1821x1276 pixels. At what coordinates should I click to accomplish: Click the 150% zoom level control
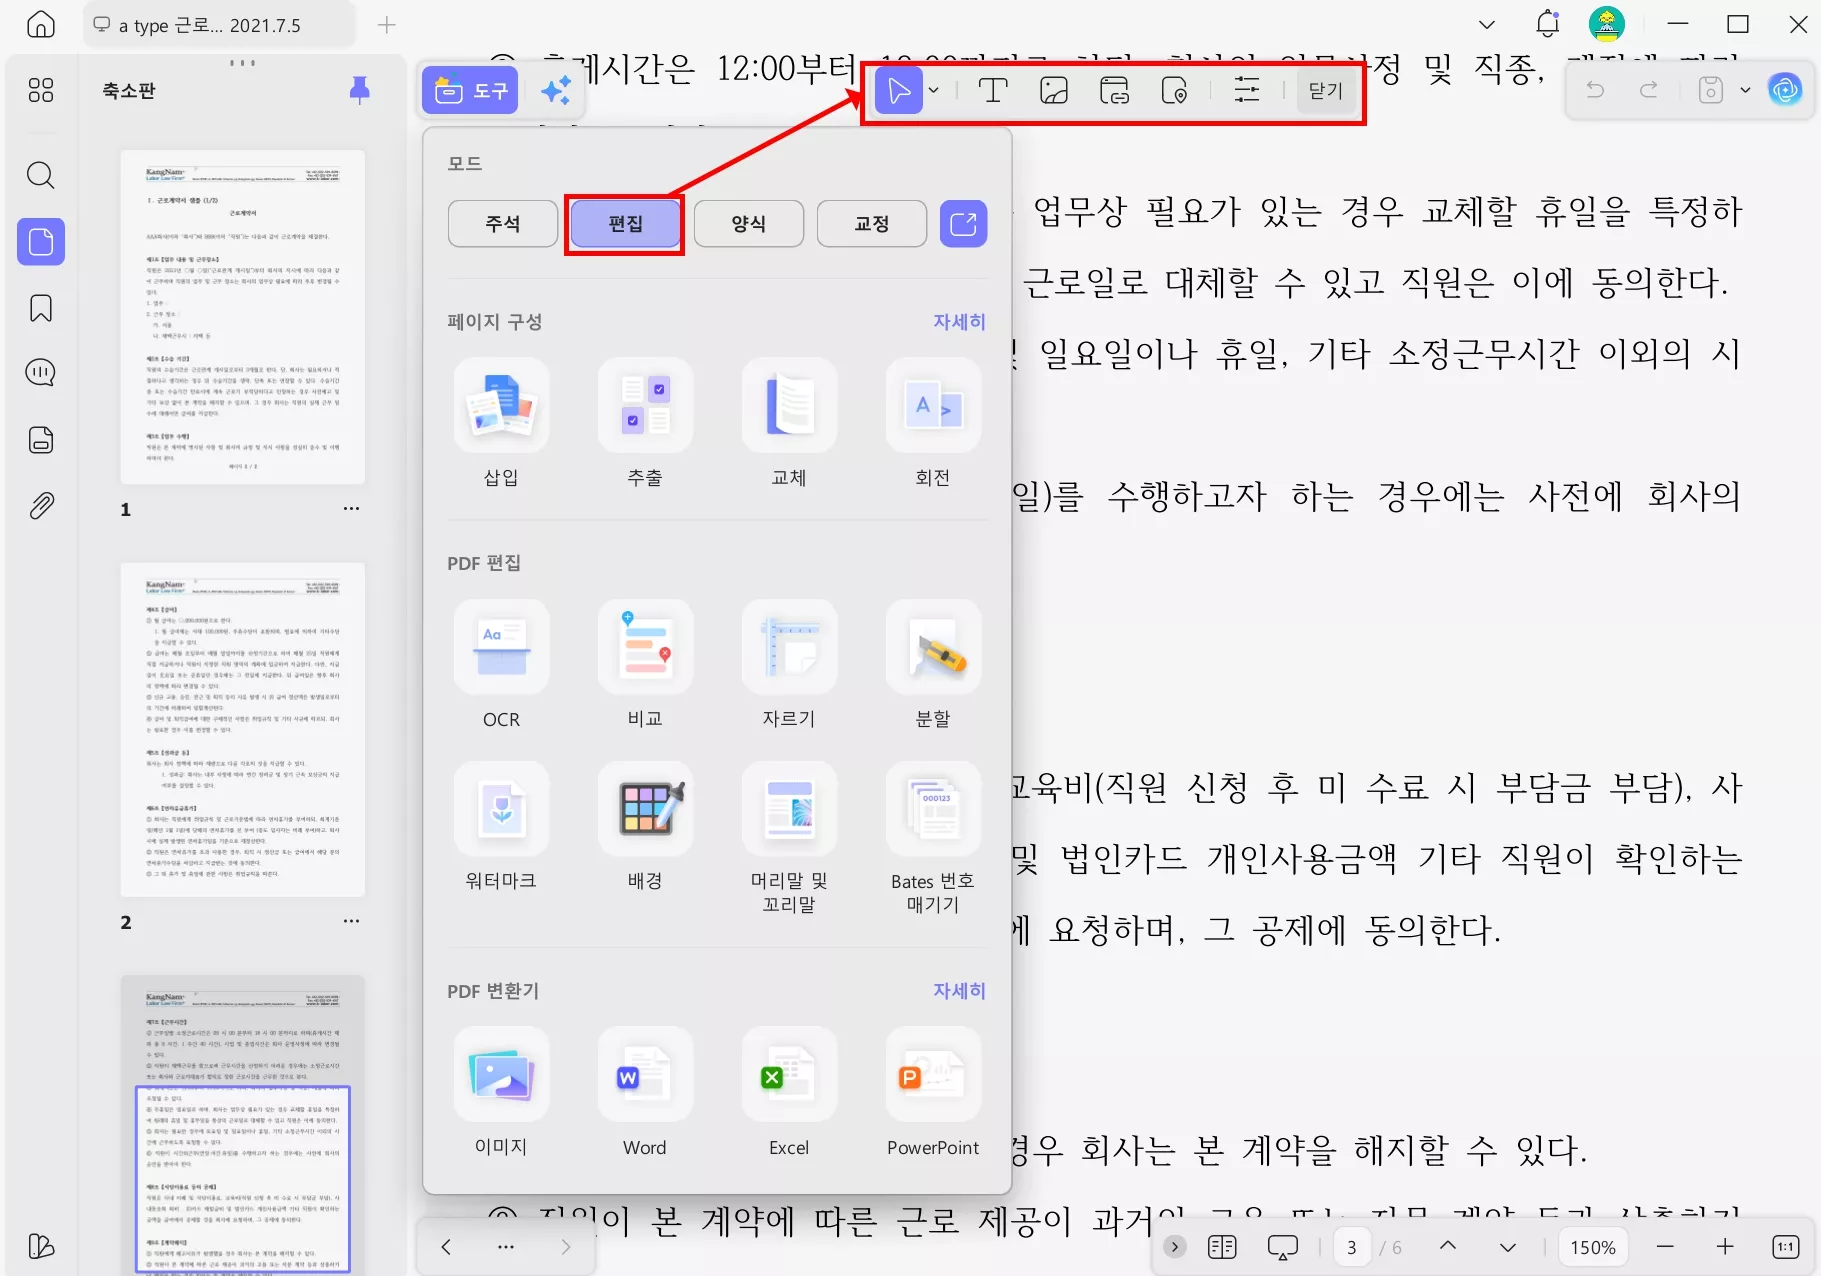[x=1592, y=1246]
